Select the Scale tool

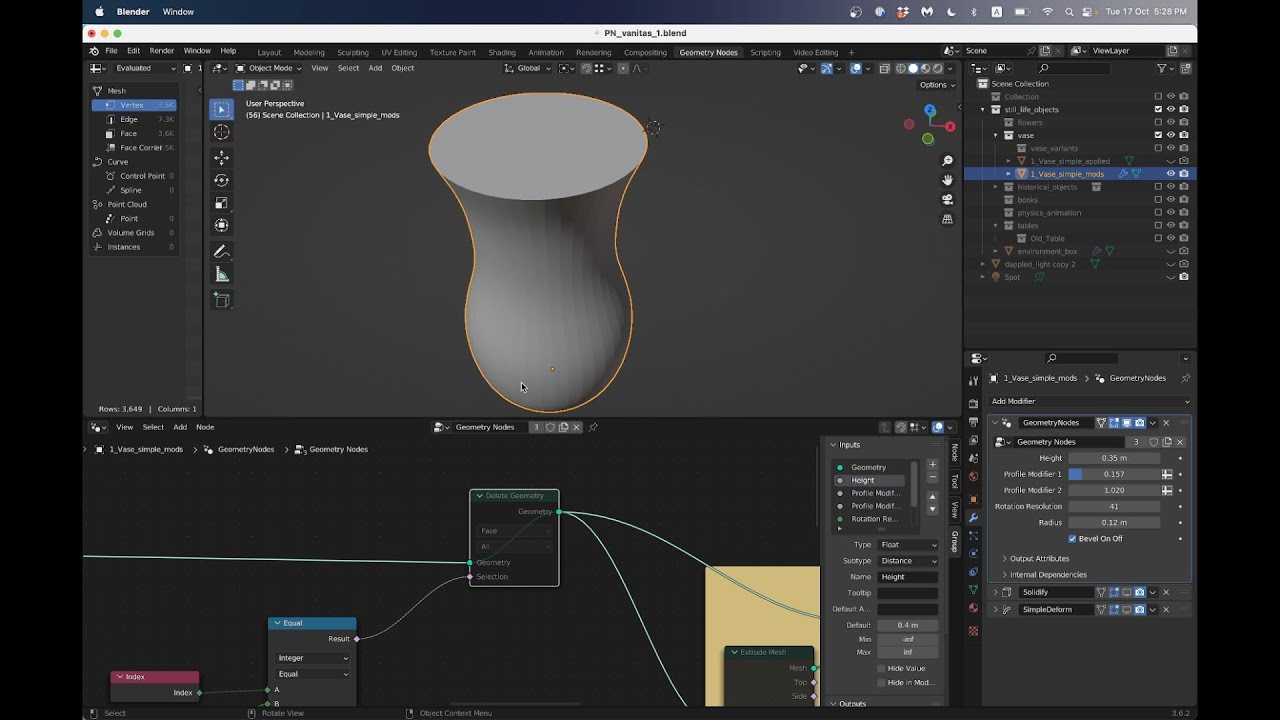tap(222, 203)
